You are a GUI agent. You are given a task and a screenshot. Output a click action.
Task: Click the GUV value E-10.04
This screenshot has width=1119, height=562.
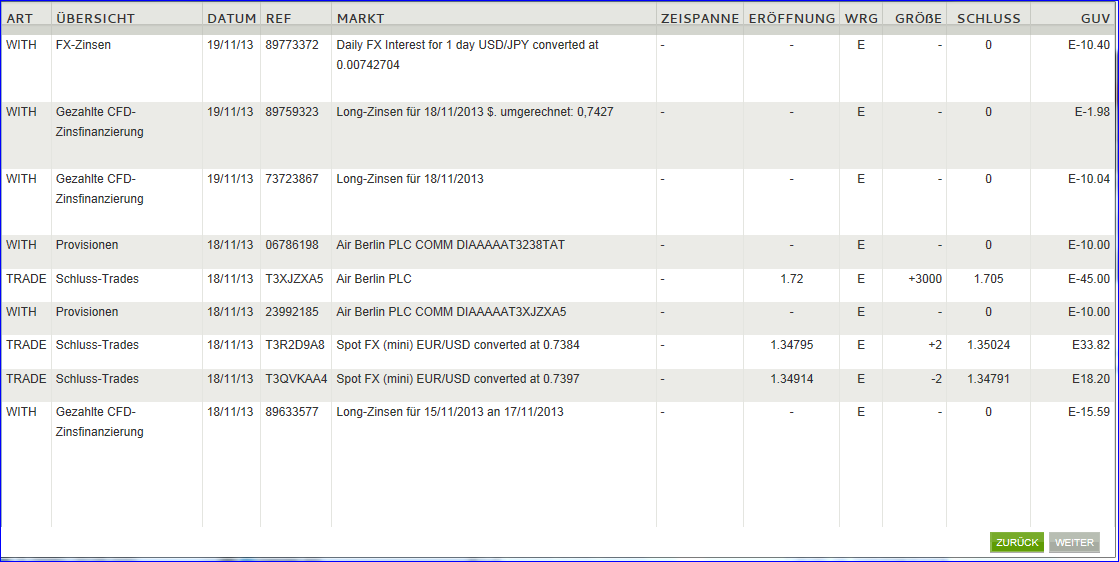click(1089, 179)
